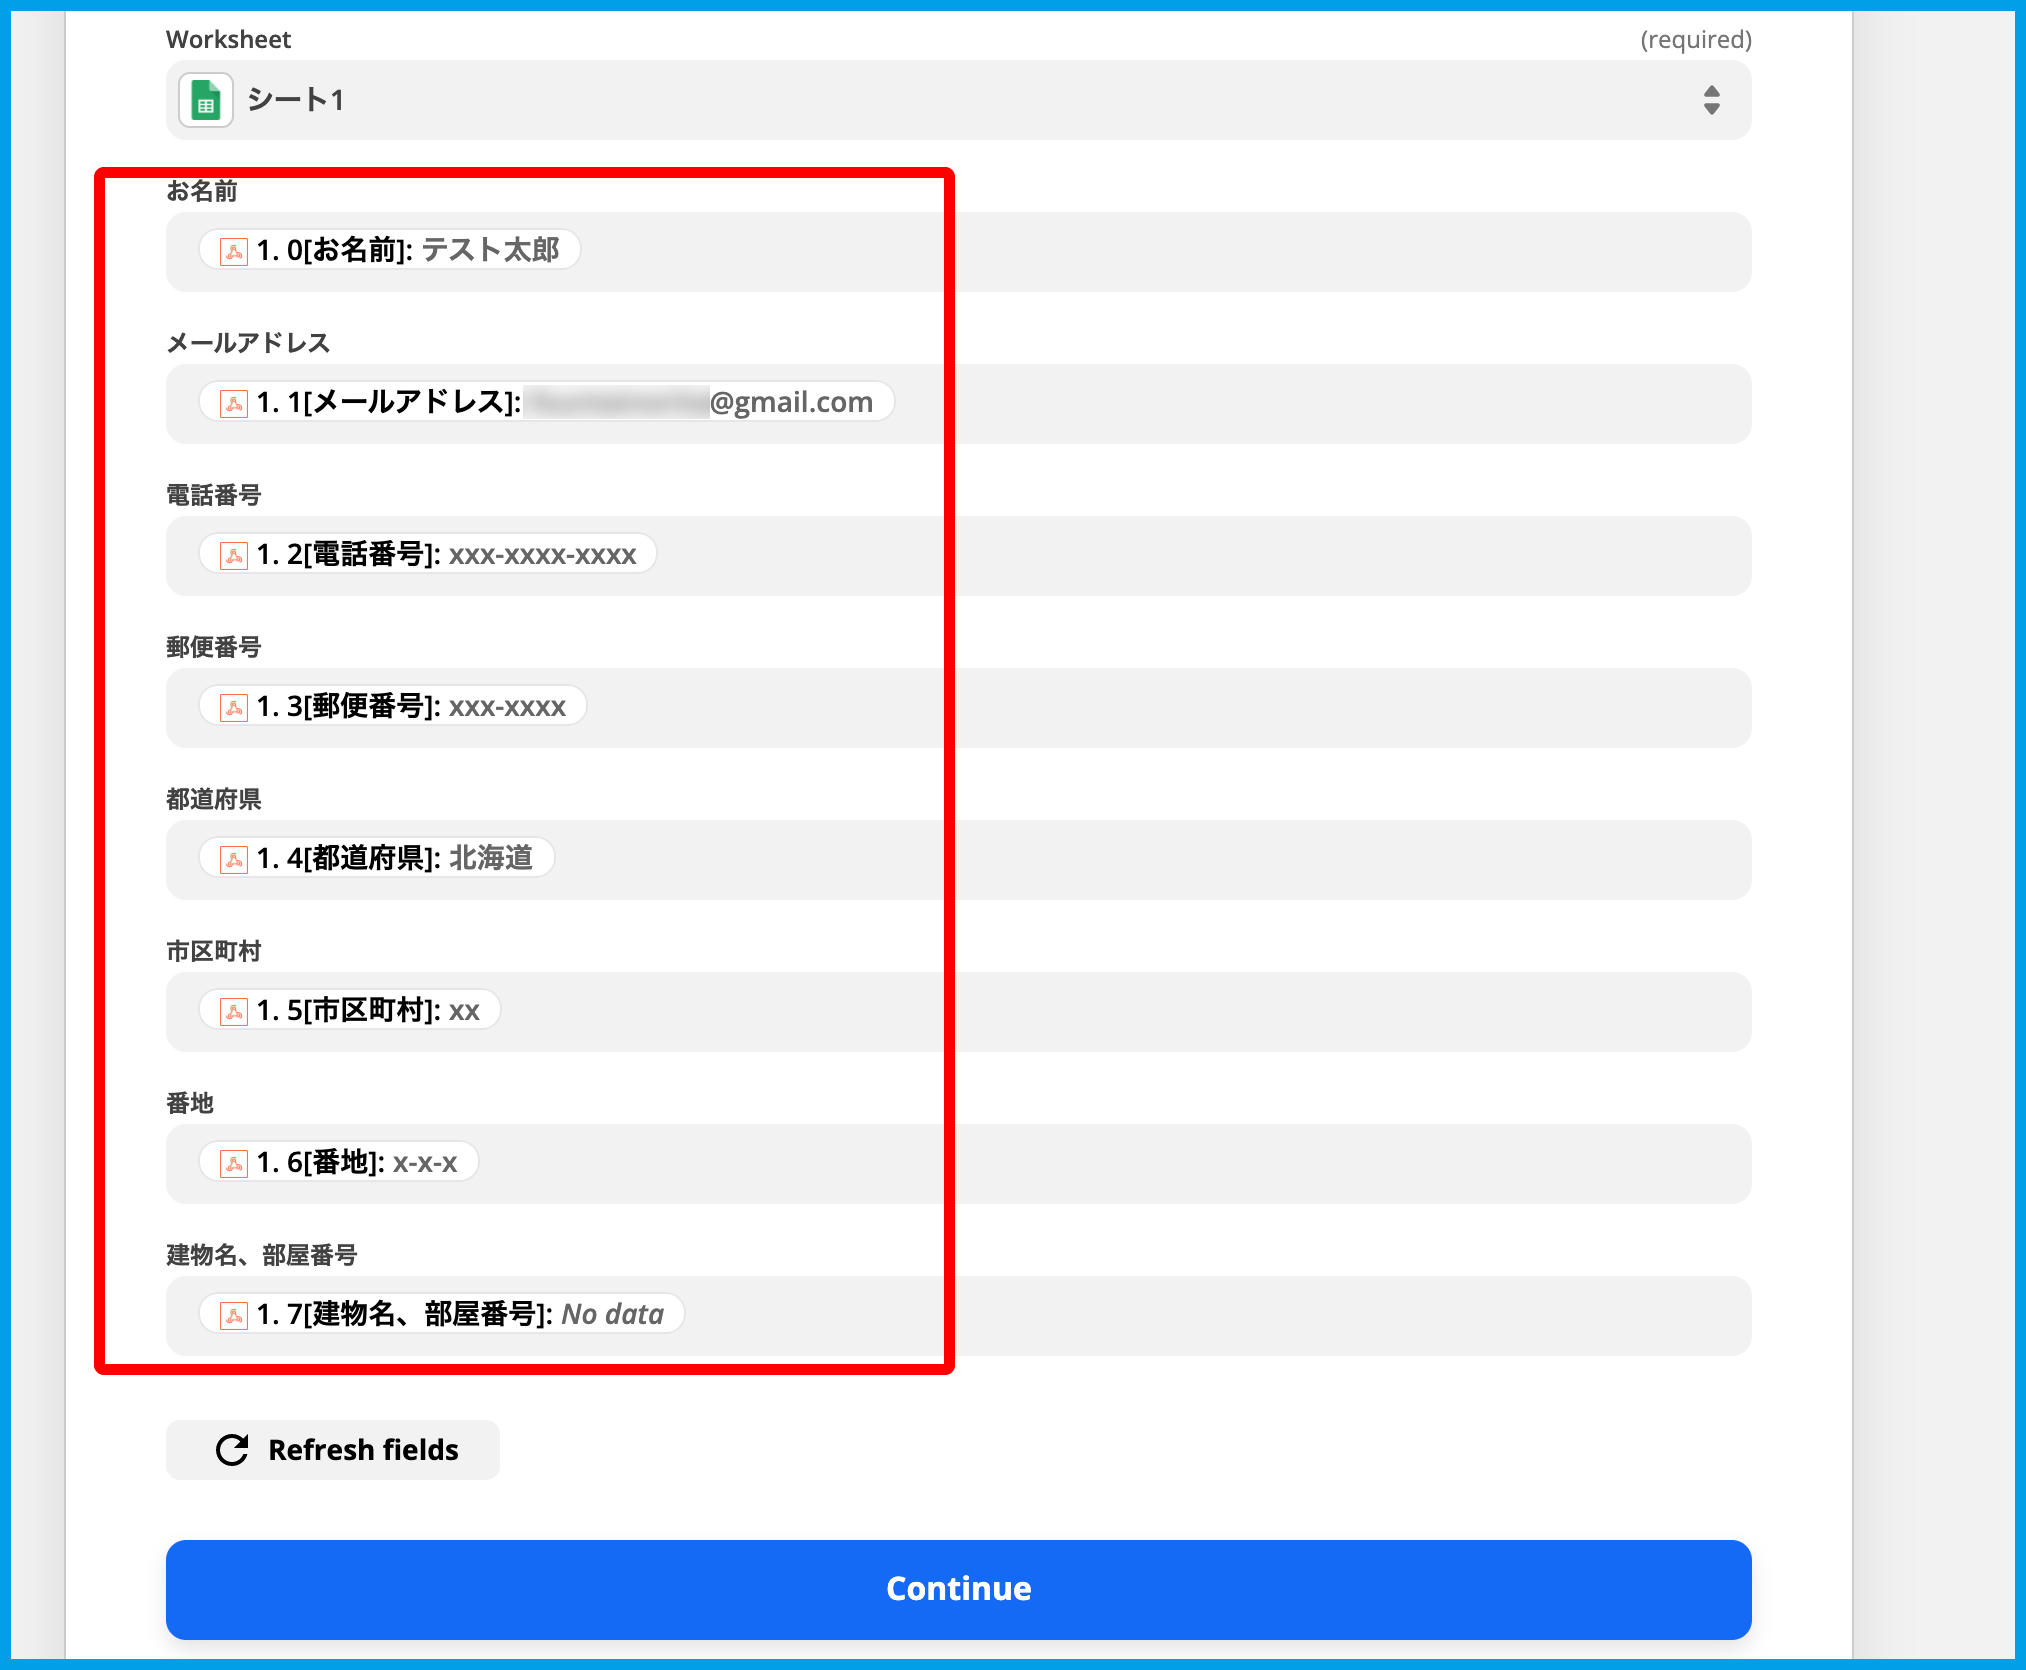This screenshot has width=2026, height=1670.
Task: Click the お名前 input field empty area
Action: pos(1300,252)
